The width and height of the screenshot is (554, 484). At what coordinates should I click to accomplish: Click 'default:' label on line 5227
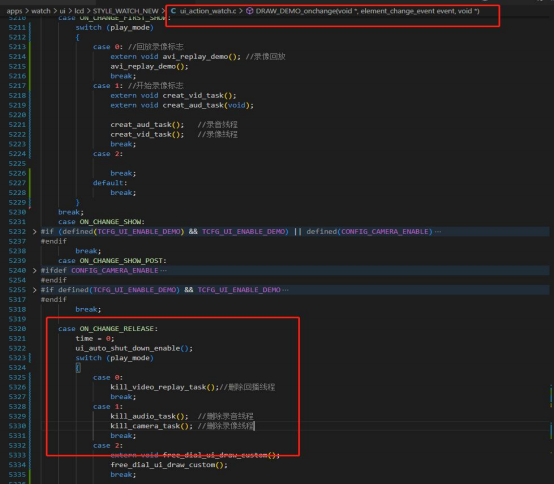pyautogui.click(x=110, y=183)
